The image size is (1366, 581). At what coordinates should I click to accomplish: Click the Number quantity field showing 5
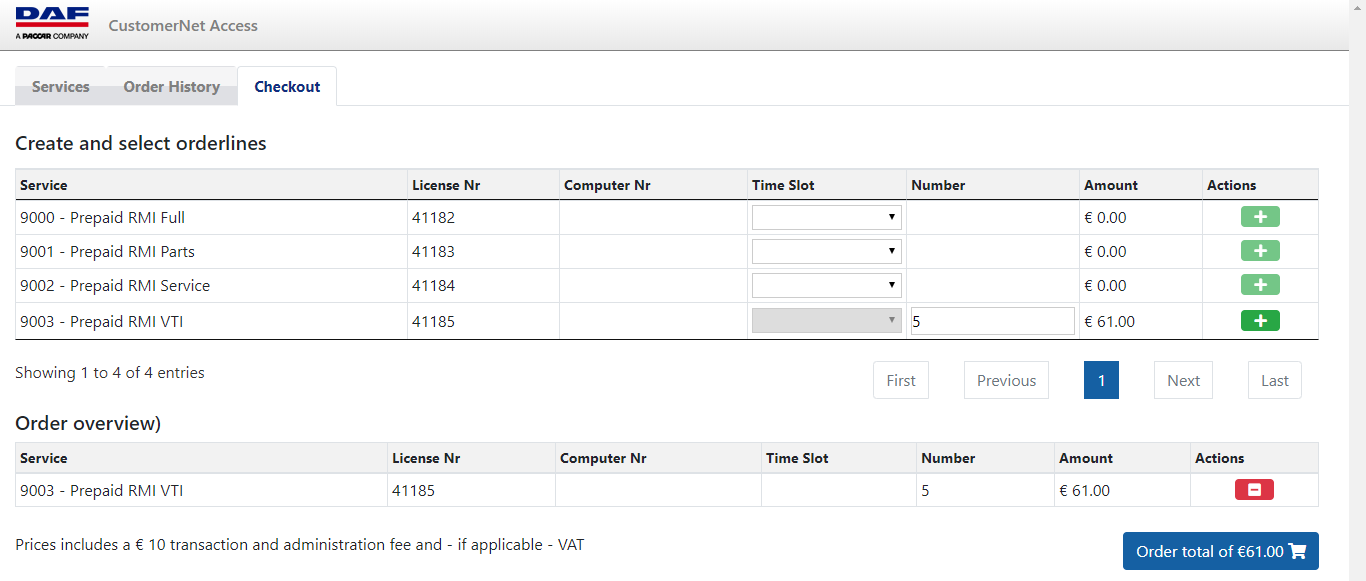click(991, 320)
